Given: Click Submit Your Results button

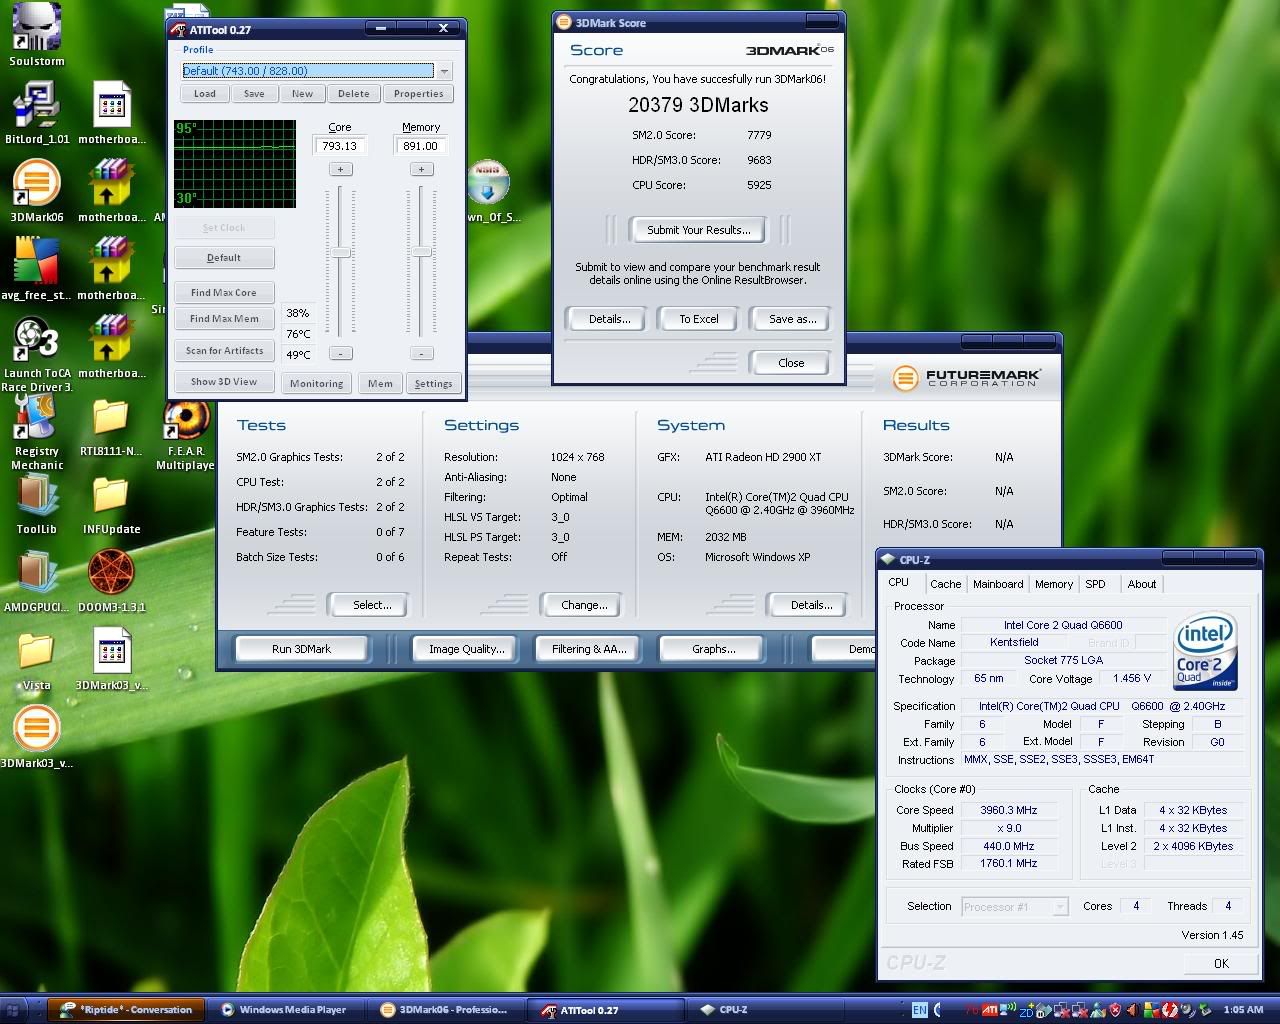Looking at the screenshot, I should point(698,230).
